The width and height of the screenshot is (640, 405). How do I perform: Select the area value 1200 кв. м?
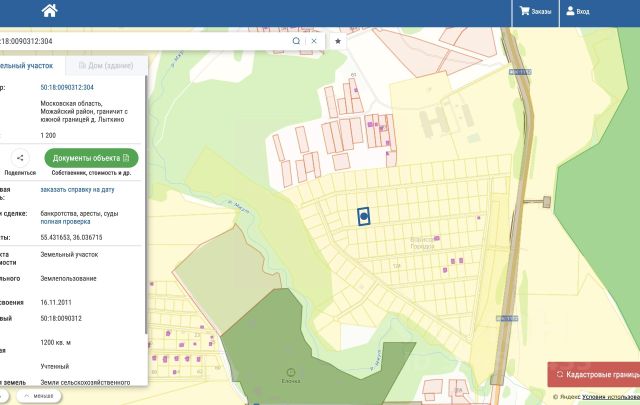[56, 343]
